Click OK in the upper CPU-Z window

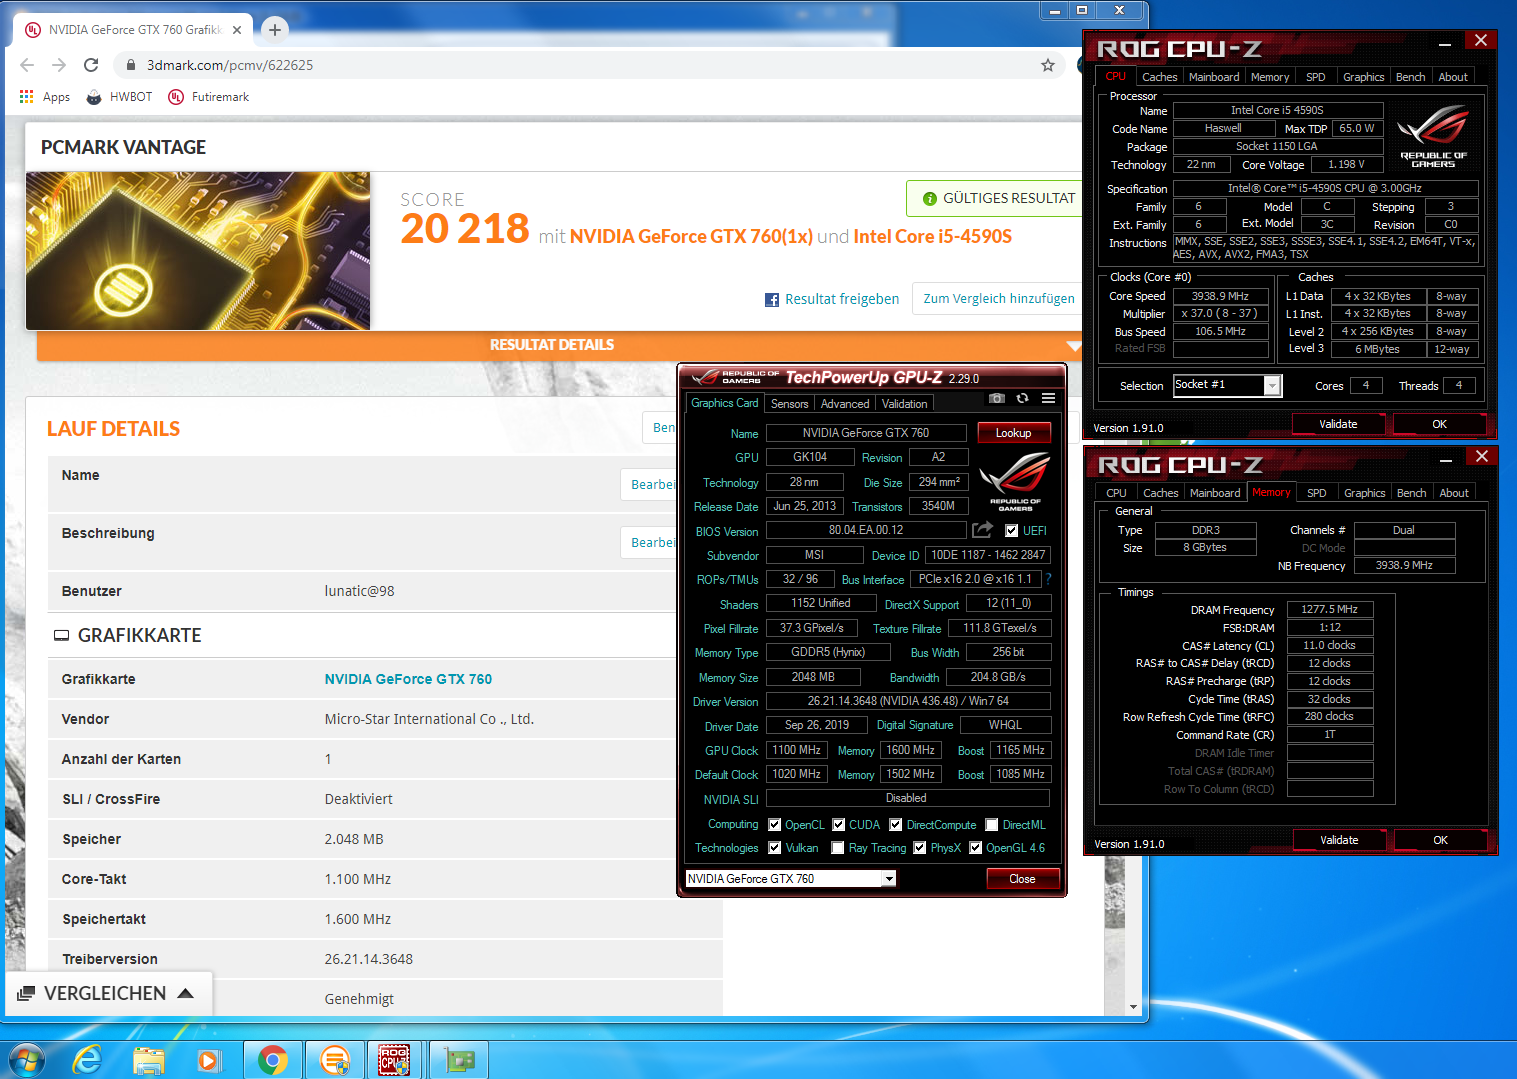[1439, 424]
